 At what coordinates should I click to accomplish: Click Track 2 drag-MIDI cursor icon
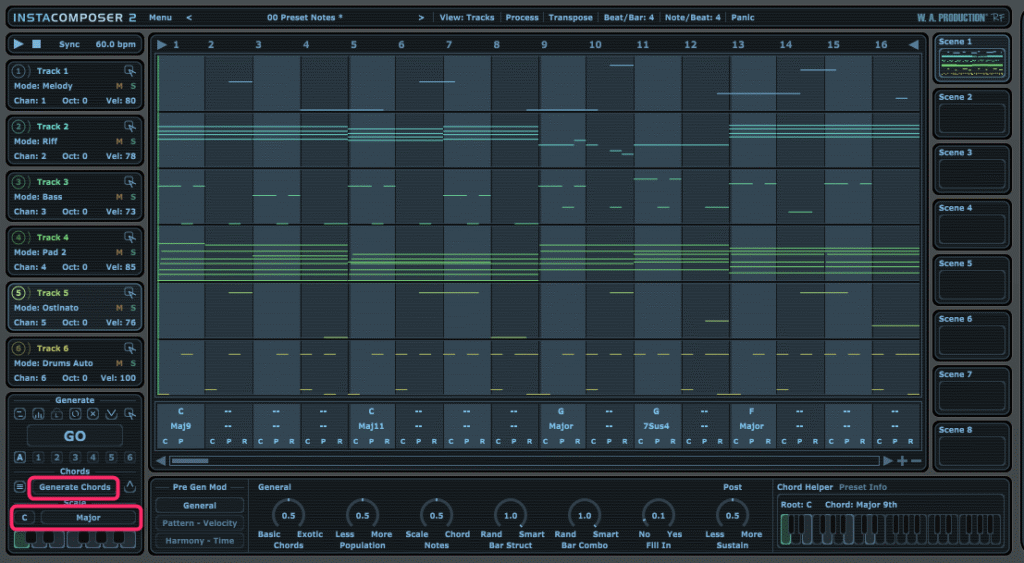point(130,126)
